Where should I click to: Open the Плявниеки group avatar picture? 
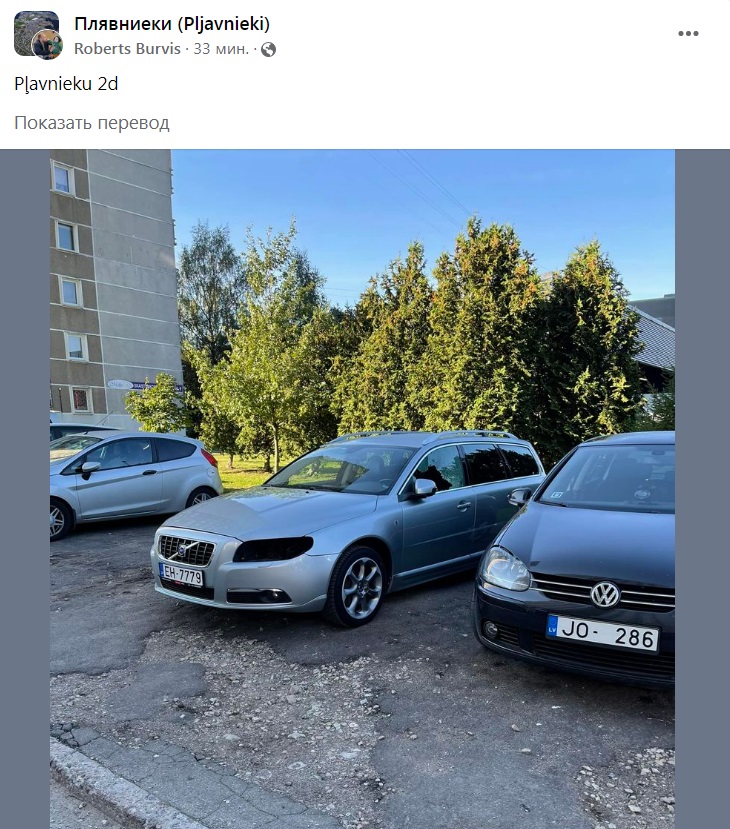36,33
